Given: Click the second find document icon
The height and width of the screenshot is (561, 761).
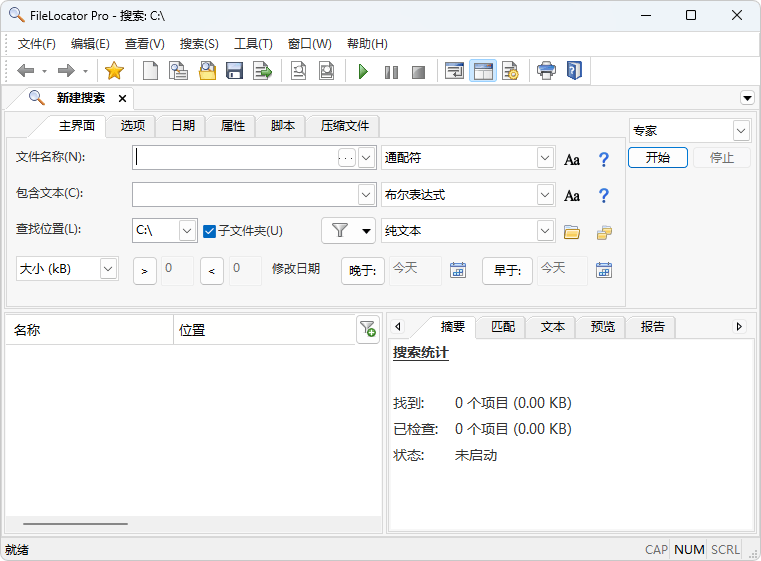Looking at the screenshot, I should 327,71.
